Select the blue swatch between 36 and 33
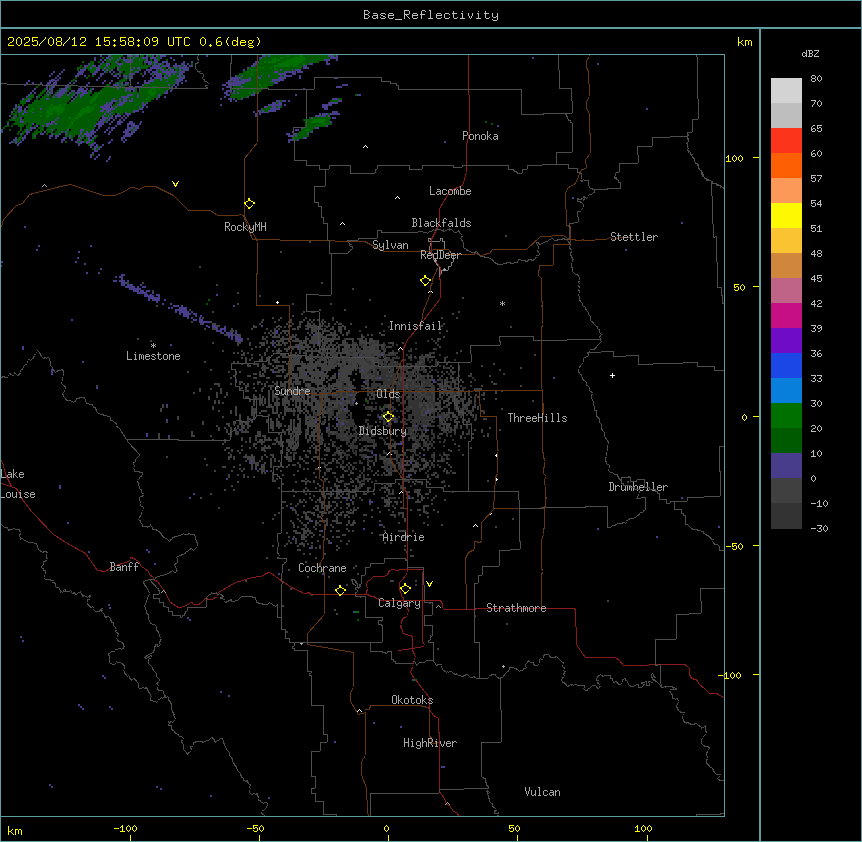The image size is (862, 842). tap(786, 365)
